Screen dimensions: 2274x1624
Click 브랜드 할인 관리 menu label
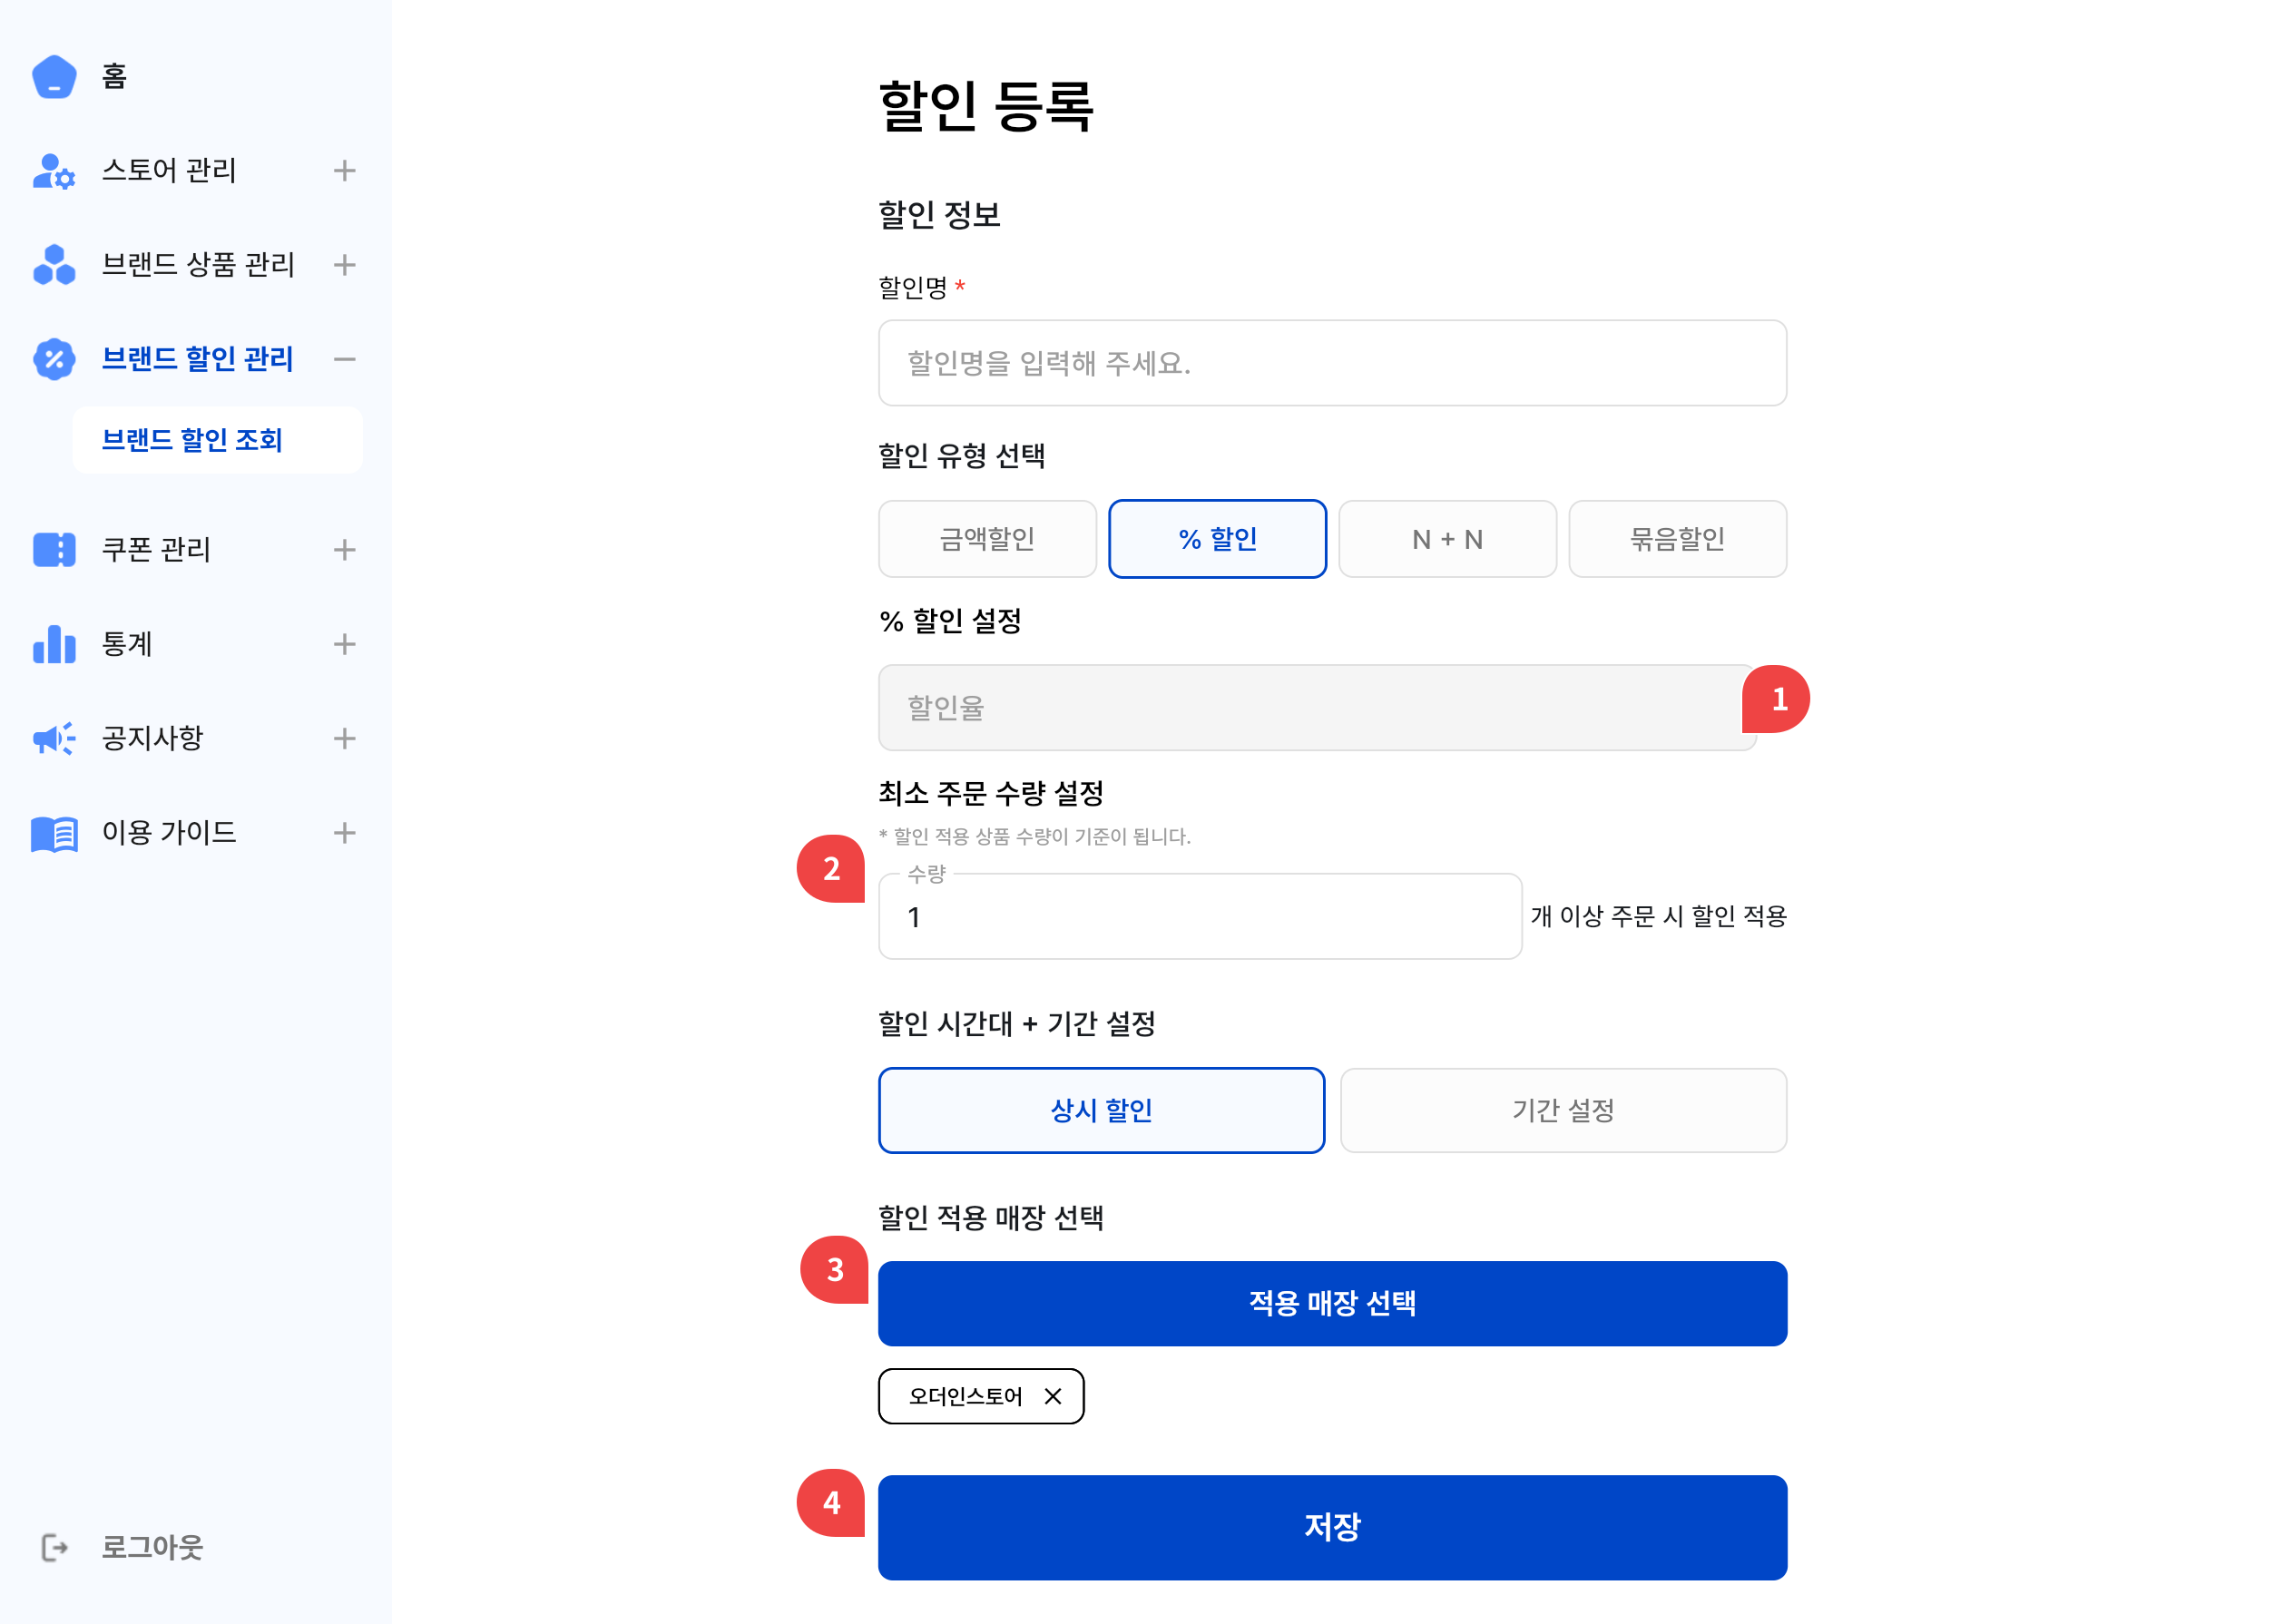(197, 359)
